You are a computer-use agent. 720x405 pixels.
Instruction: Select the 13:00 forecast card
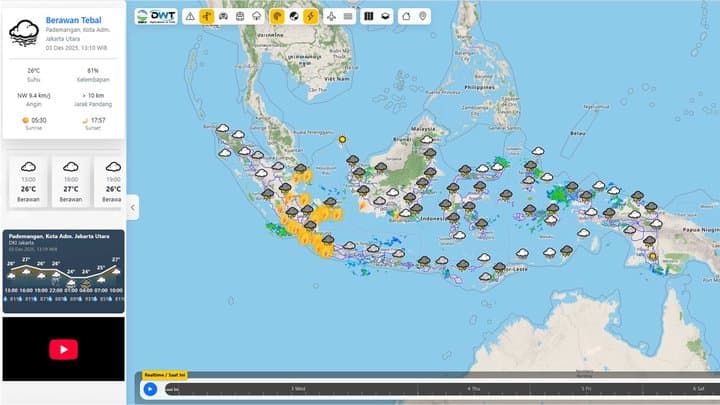(28, 182)
